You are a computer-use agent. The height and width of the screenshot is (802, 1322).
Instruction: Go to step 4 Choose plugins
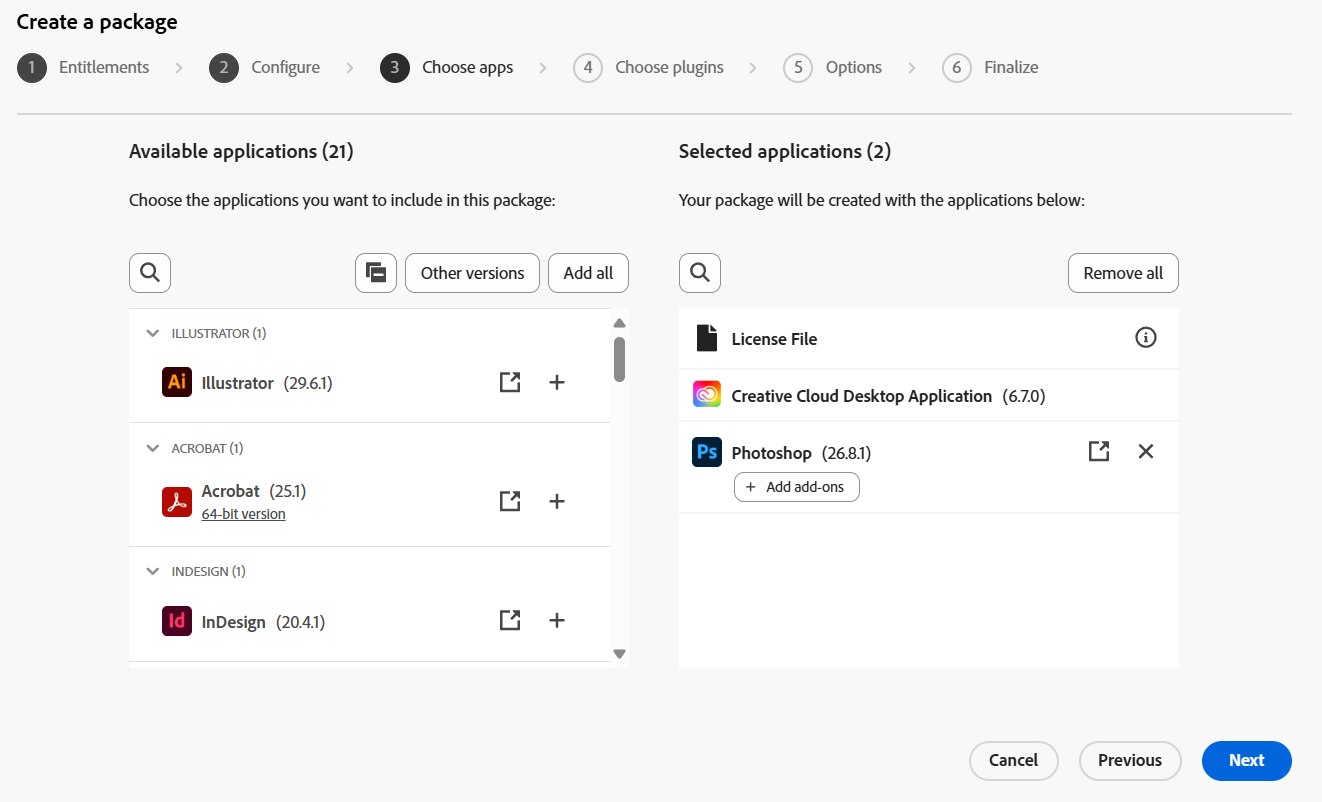click(x=648, y=68)
